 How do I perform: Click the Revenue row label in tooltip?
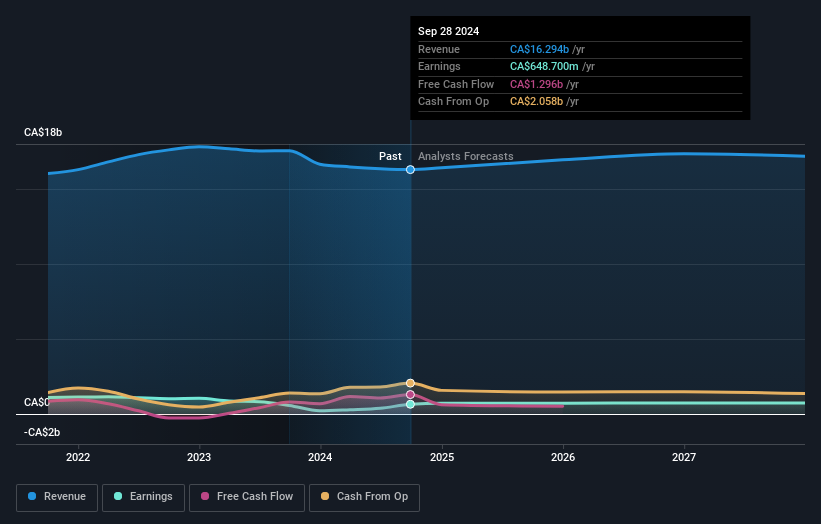[439, 49]
